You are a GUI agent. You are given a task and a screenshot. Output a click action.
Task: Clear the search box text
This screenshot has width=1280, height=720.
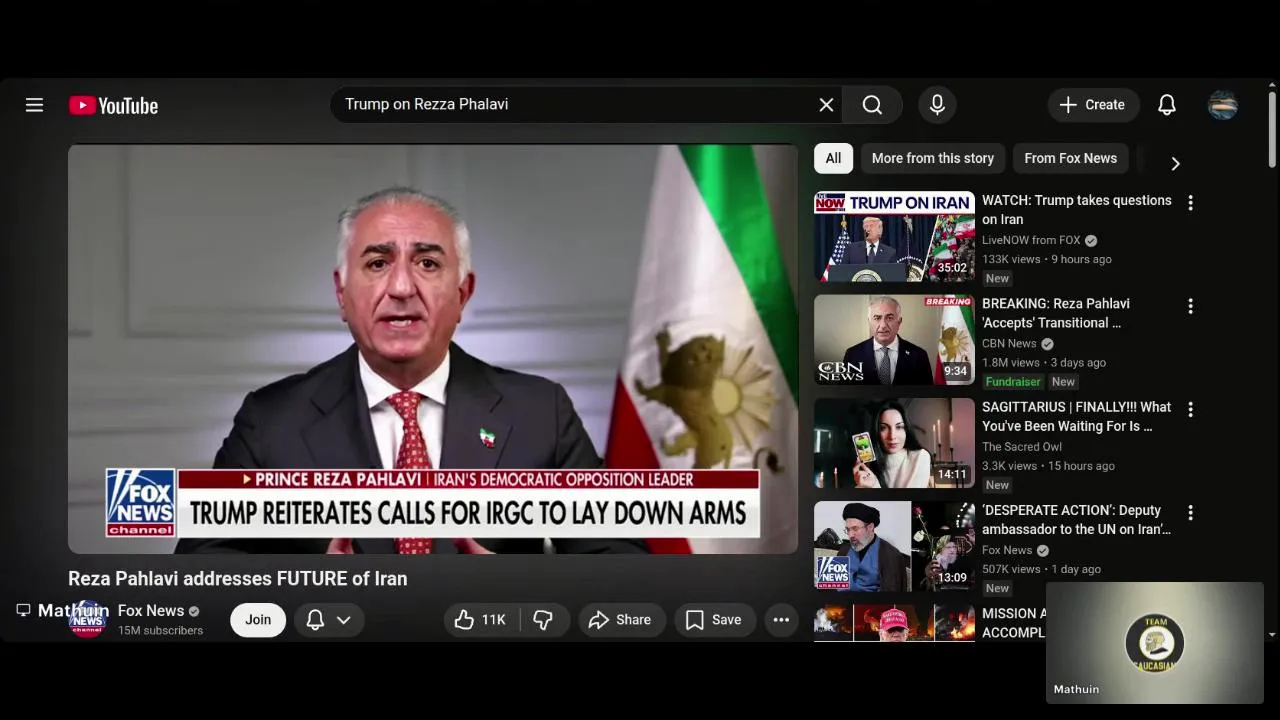pos(826,105)
